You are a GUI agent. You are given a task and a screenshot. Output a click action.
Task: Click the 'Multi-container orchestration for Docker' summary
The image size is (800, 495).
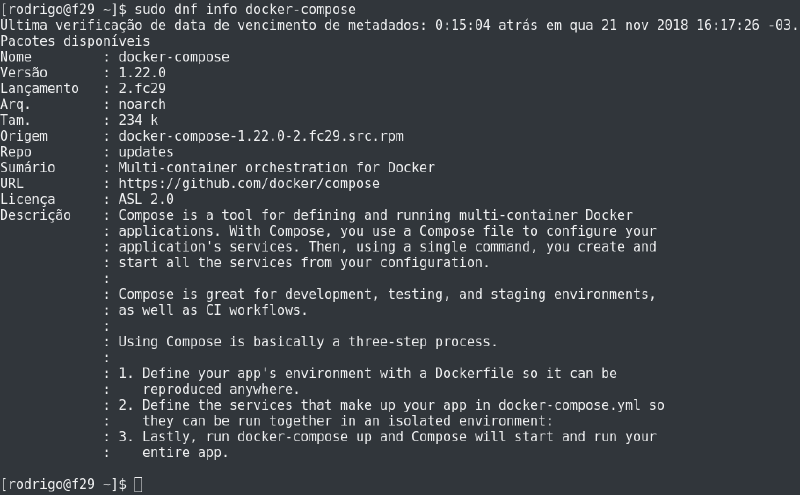[x=276, y=167]
